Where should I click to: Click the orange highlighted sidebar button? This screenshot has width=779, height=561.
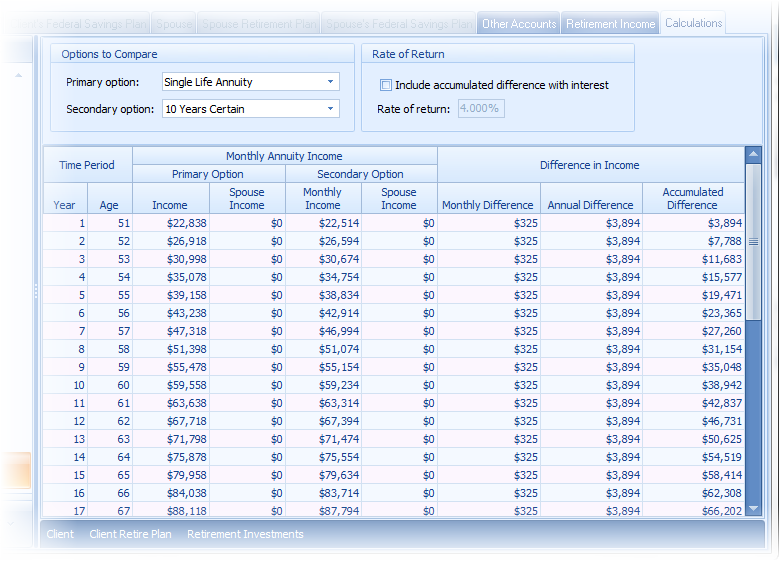point(15,472)
